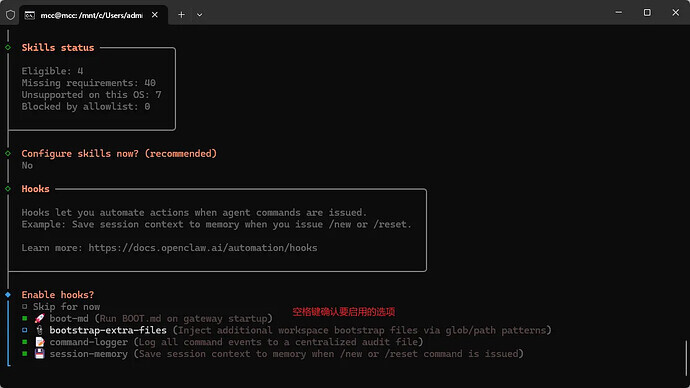Select the mcc@mcc terminal tab
The width and height of the screenshot is (690, 388).
click(x=92, y=15)
